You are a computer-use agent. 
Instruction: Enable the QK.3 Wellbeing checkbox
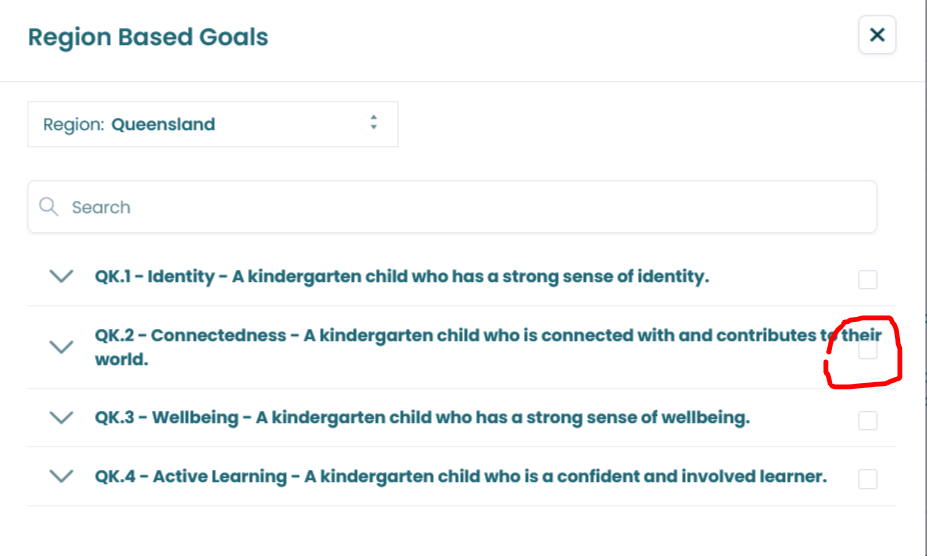(868, 421)
